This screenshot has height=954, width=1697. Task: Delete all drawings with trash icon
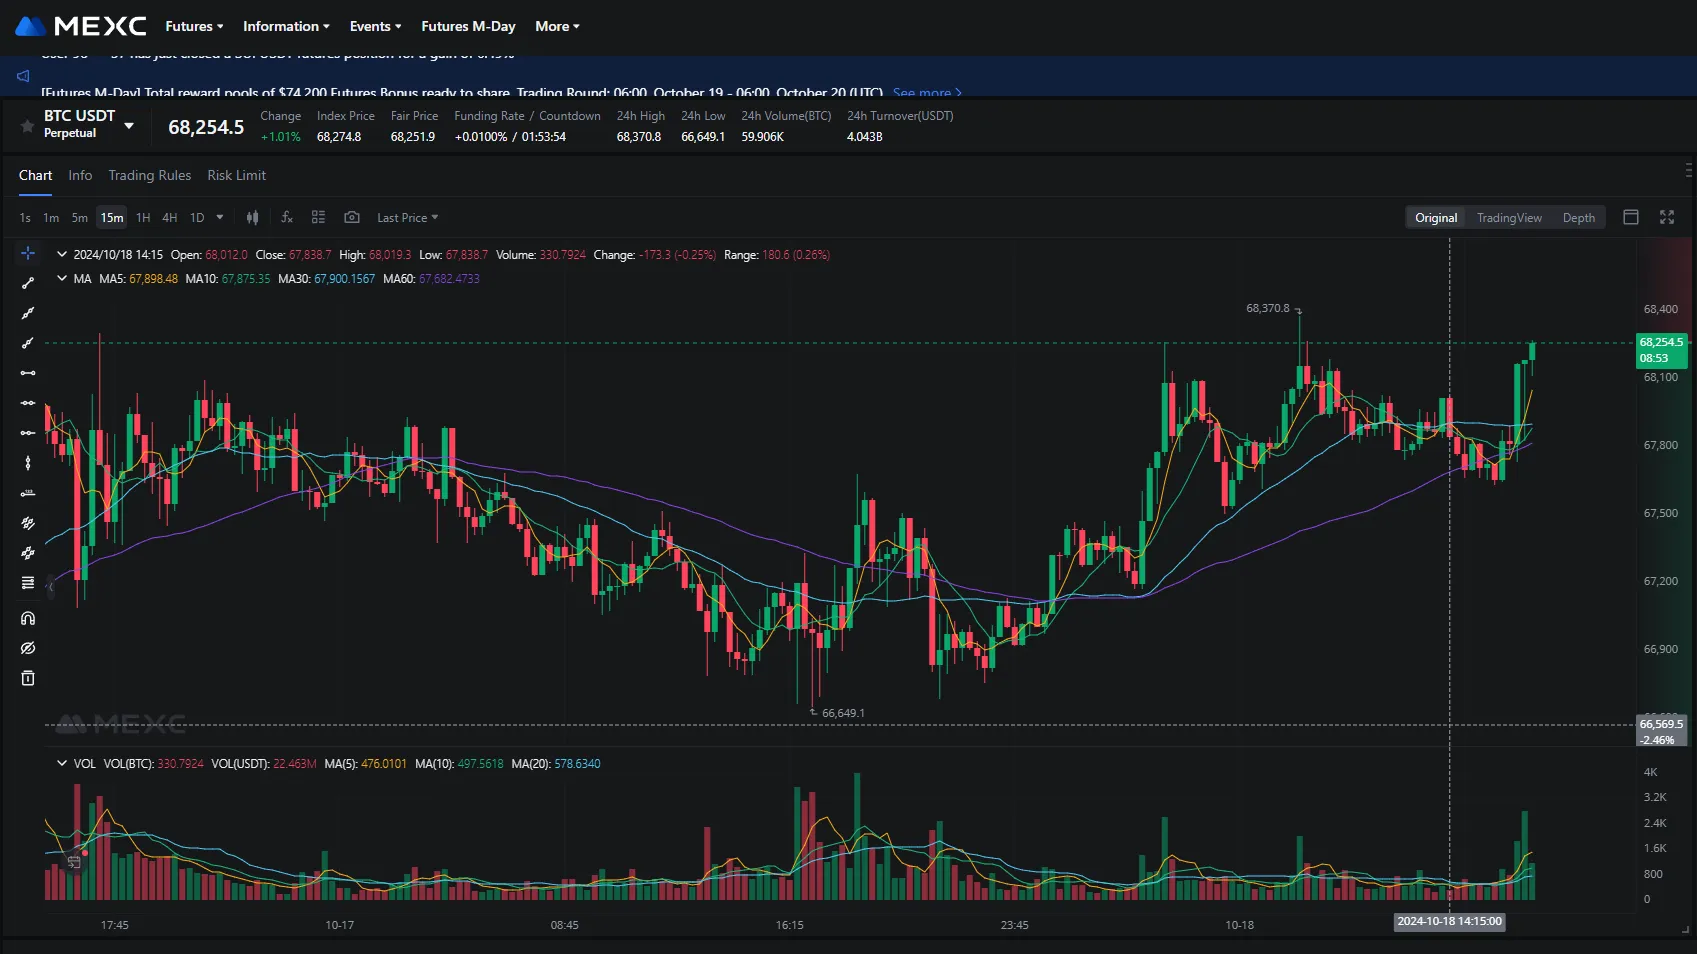pos(27,678)
